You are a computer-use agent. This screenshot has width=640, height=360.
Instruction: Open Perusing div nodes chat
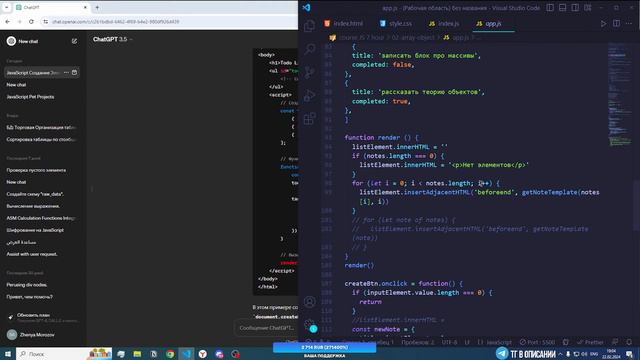(x=27, y=285)
